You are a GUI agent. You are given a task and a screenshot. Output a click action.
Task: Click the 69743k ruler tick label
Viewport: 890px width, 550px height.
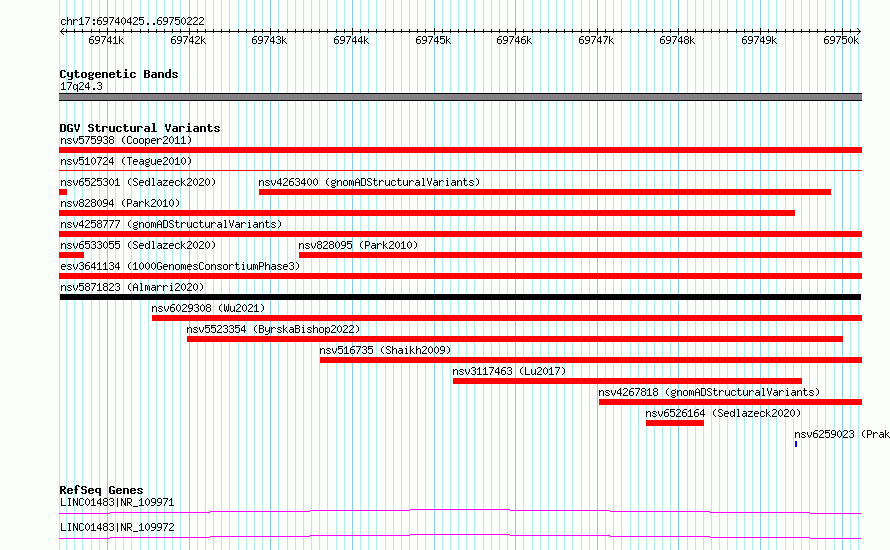point(269,40)
